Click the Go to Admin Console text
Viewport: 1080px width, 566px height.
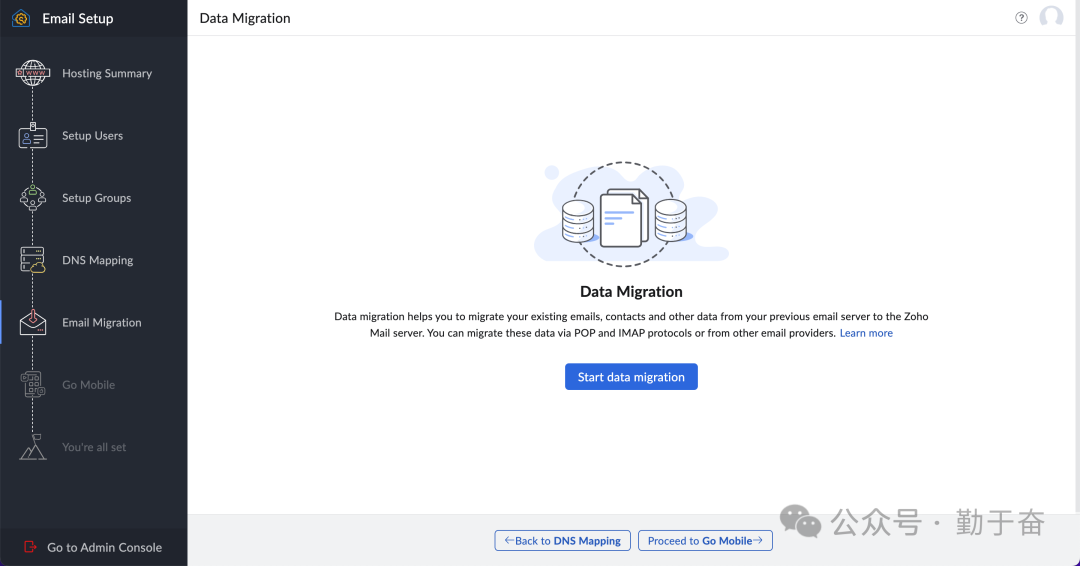tap(104, 547)
